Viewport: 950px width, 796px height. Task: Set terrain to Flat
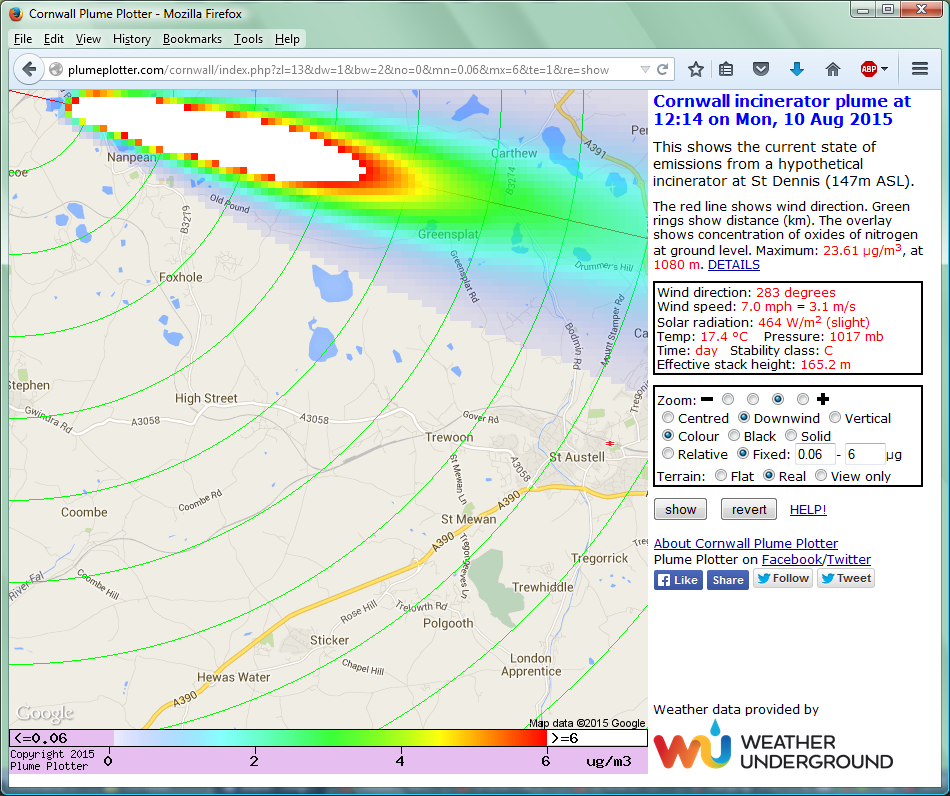[x=721, y=476]
